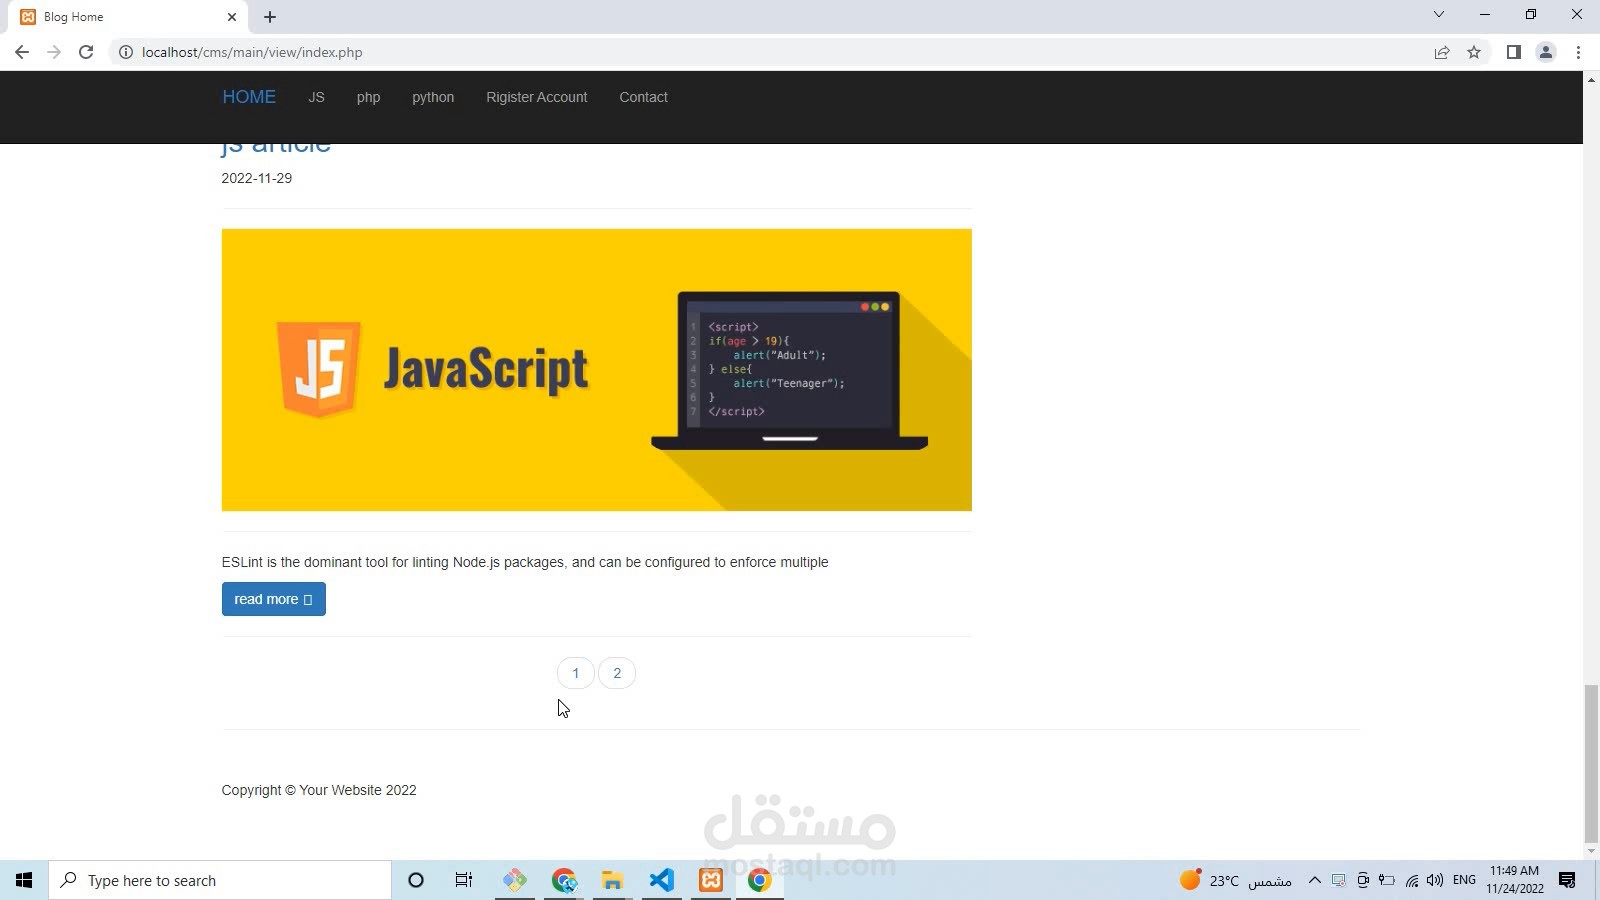Open the Rigister Account page
Viewport: 1600px width, 900px height.
(x=537, y=97)
